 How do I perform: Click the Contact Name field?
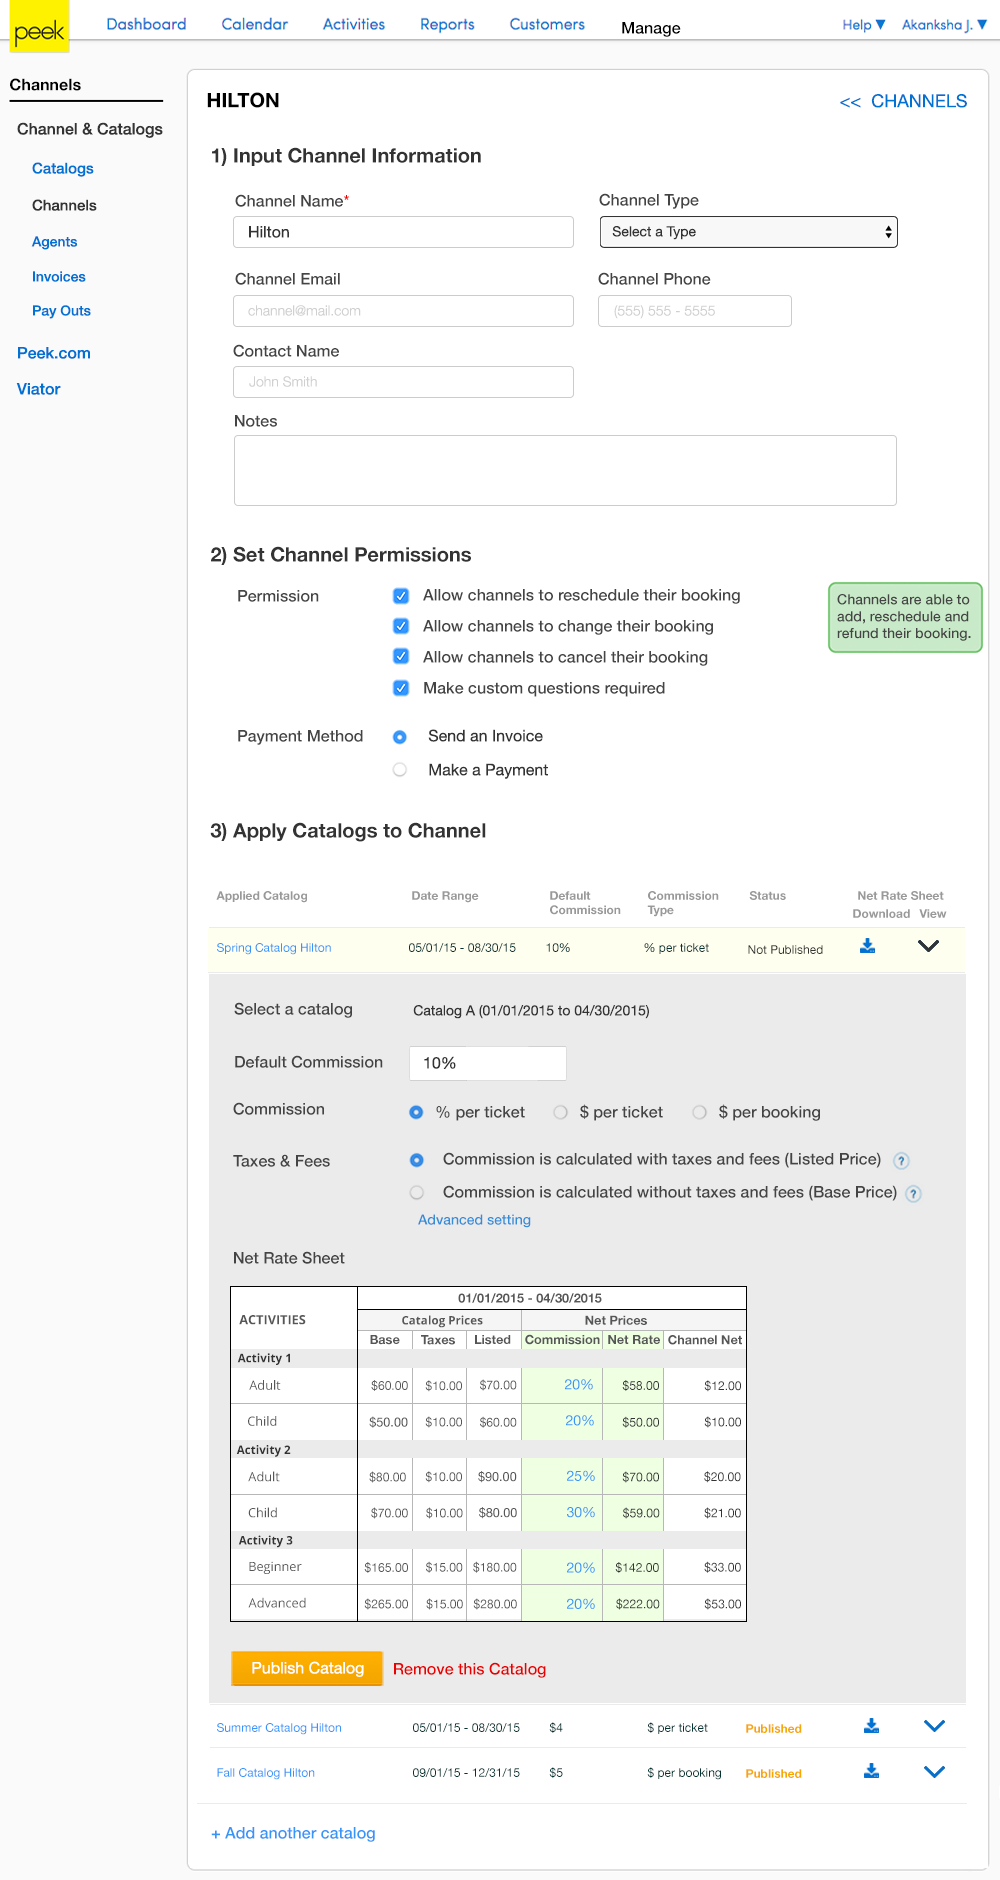(x=404, y=382)
